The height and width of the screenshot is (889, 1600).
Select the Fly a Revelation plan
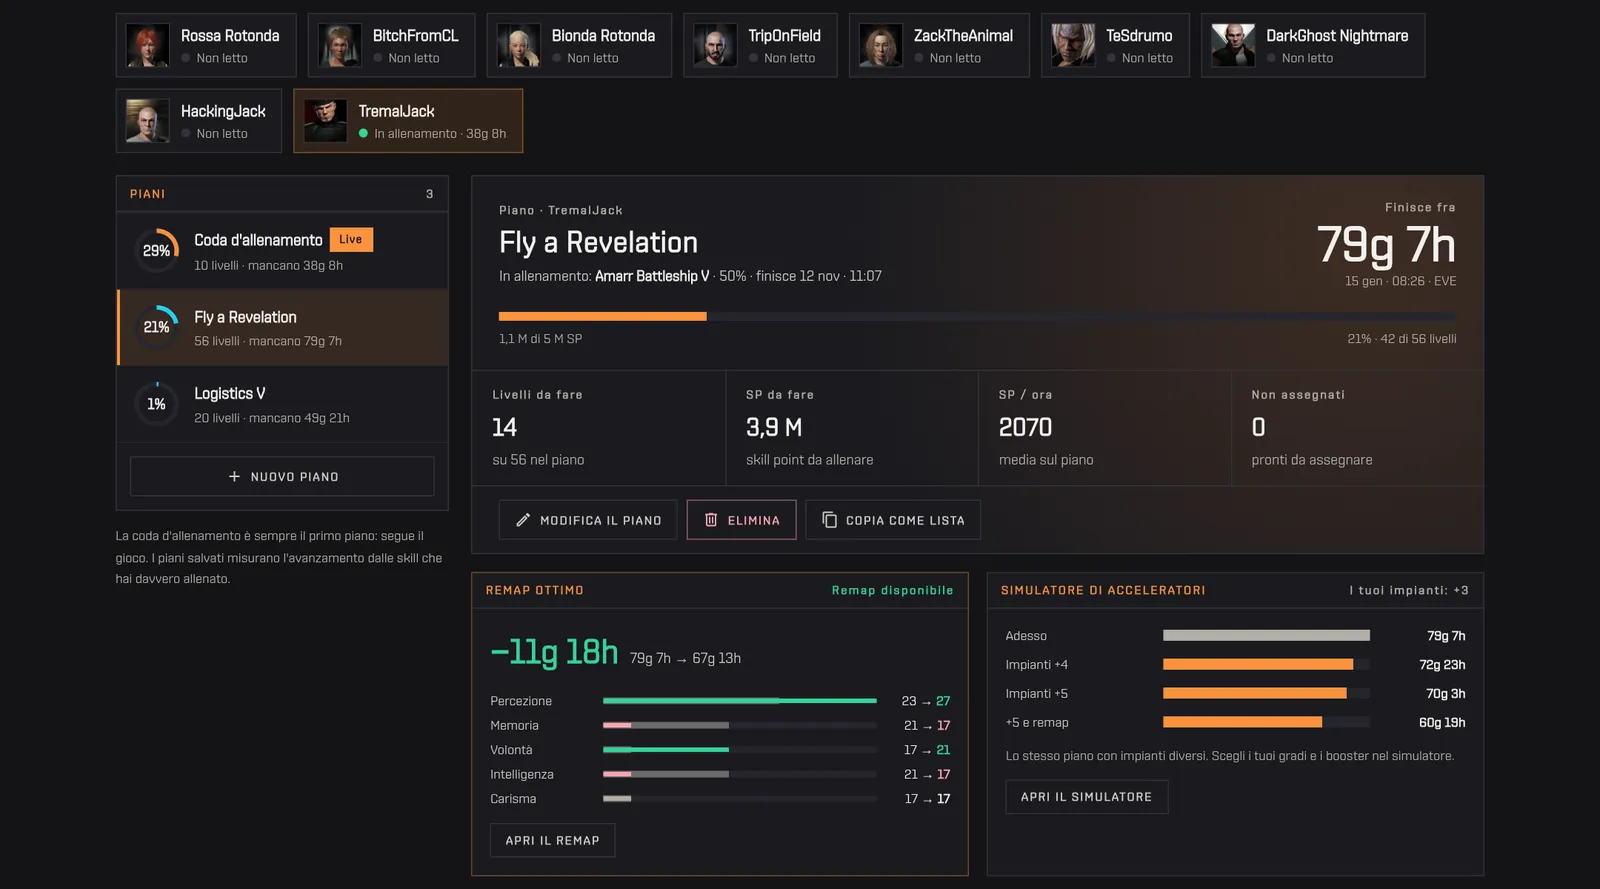coord(282,328)
